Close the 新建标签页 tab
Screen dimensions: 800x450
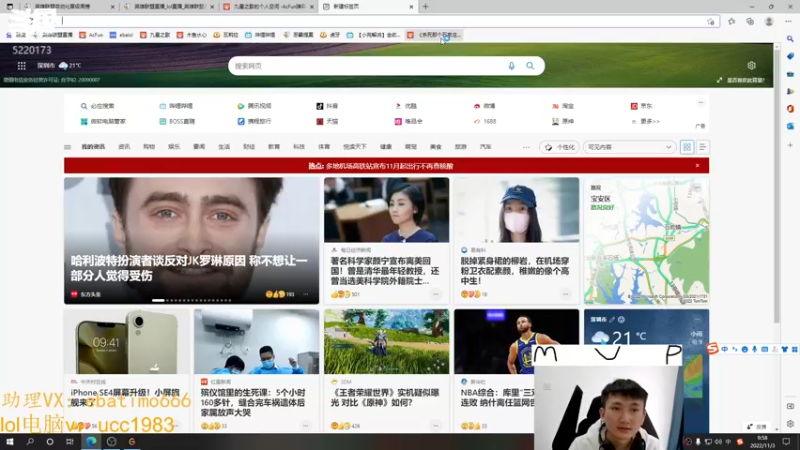[411, 7]
